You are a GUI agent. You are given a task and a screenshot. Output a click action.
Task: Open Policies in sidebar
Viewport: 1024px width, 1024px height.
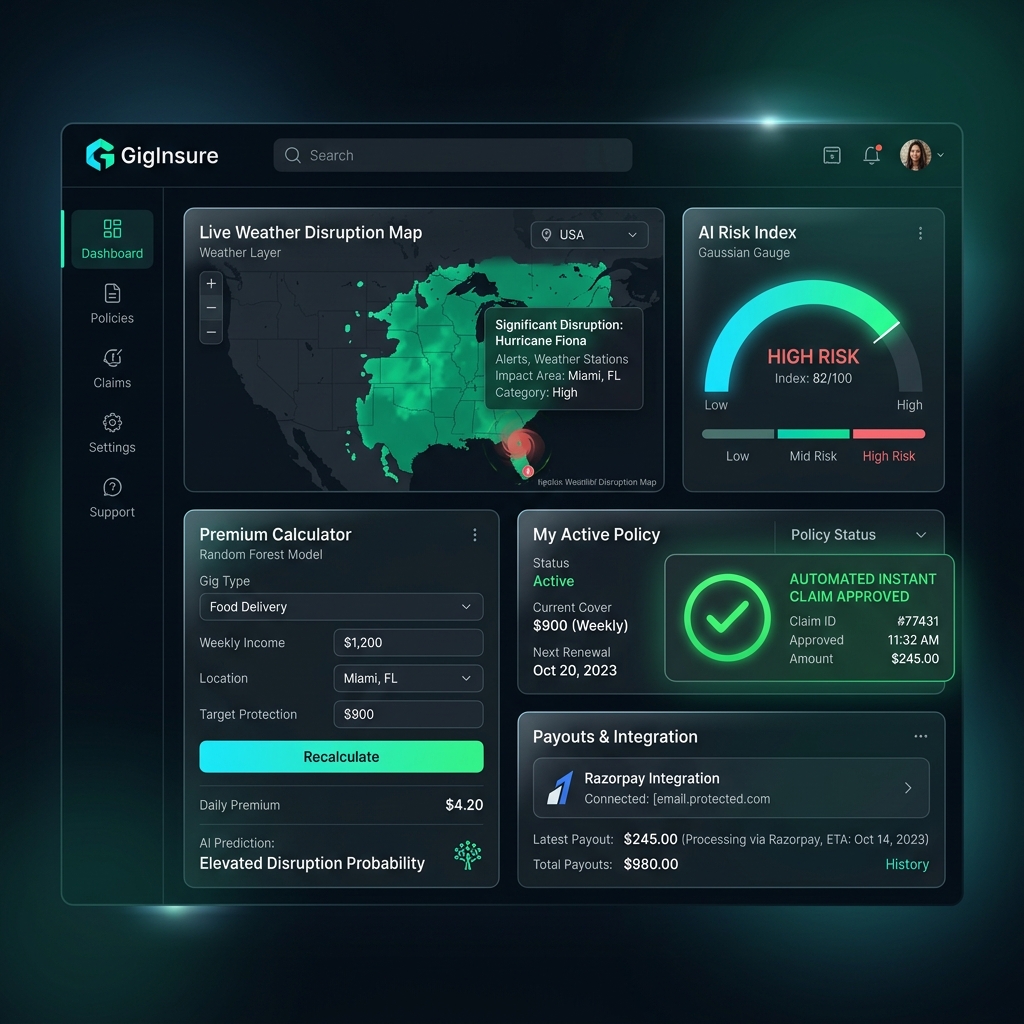click(x=112, y=304)
